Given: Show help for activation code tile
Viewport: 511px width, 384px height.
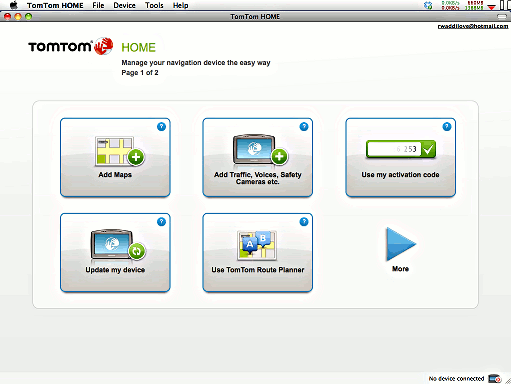Looking at the screenshot, I should (447, 127).
